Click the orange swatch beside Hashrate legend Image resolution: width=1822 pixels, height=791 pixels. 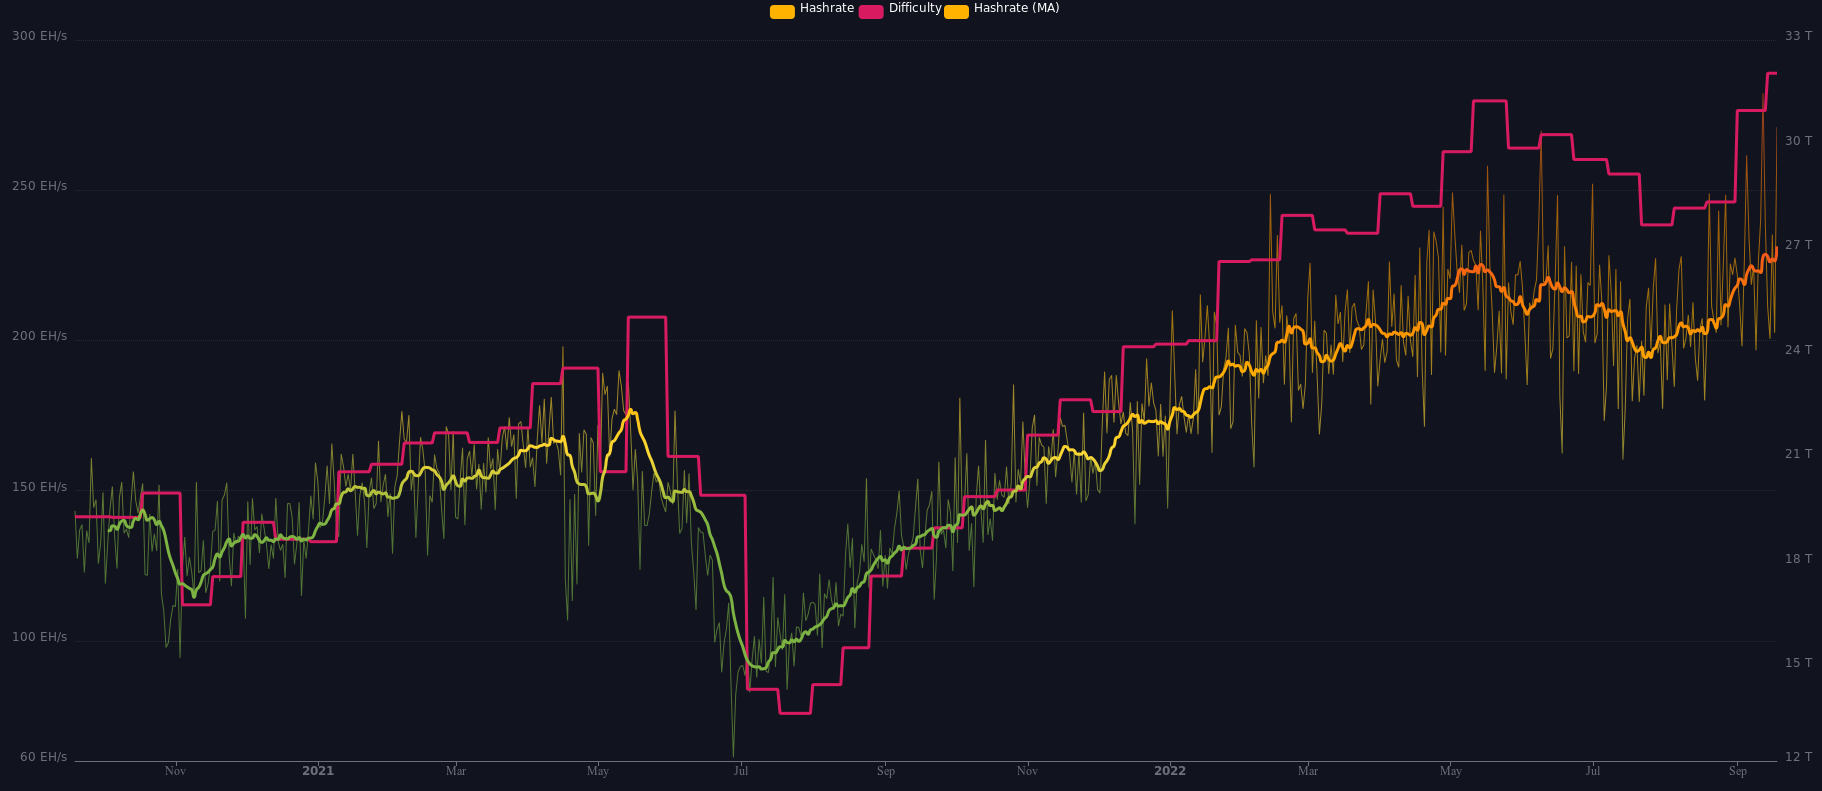782,11
